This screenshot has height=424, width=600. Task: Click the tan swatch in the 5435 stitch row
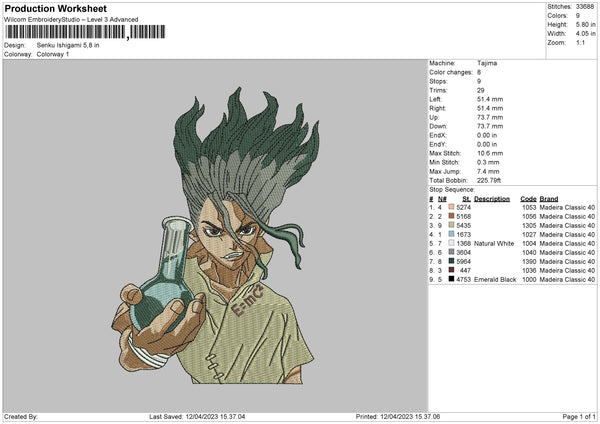click(451, 225)
